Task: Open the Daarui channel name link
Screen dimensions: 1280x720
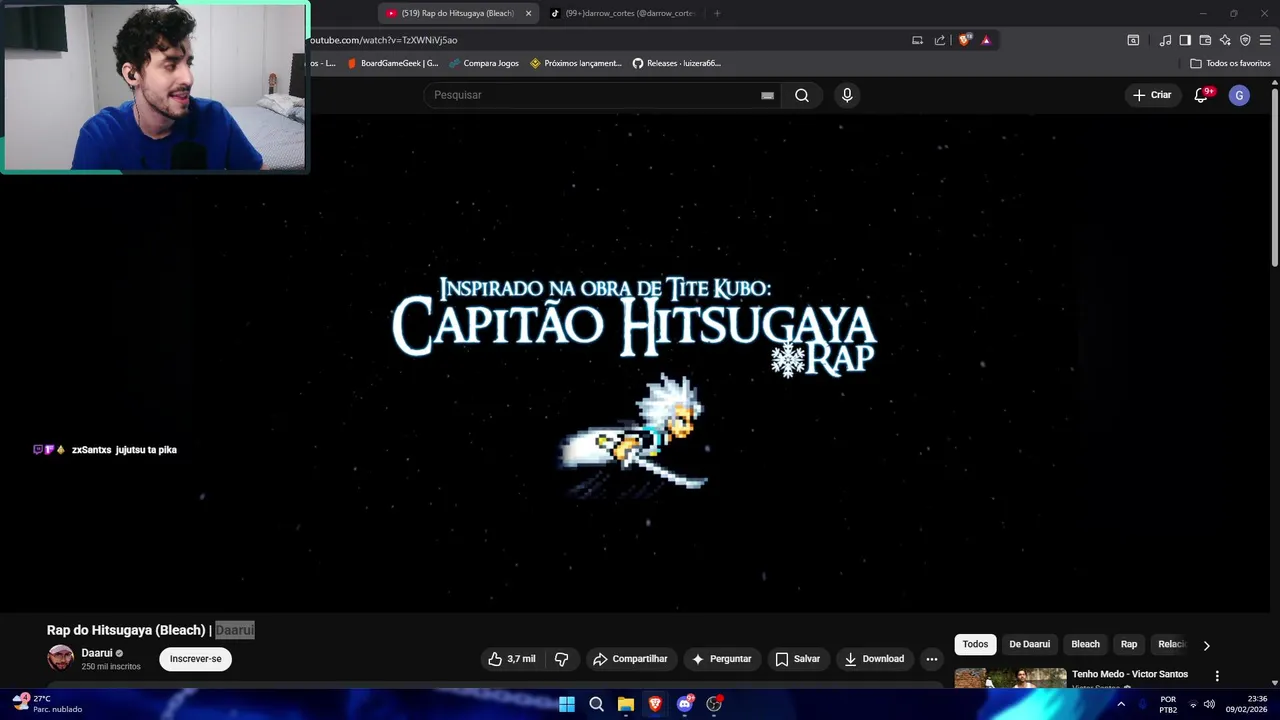Action: [97, 653]
